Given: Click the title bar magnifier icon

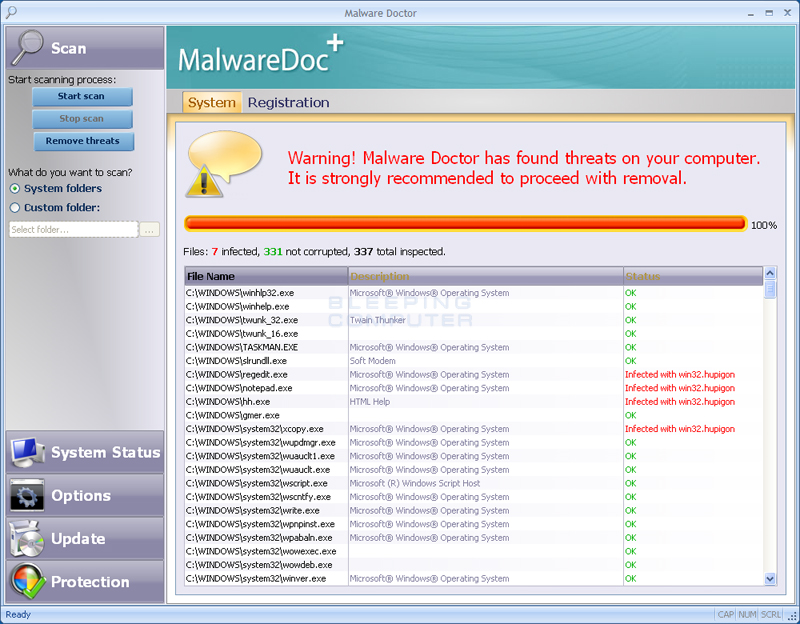Looking at the screenshot, I should tap(11, 12).
